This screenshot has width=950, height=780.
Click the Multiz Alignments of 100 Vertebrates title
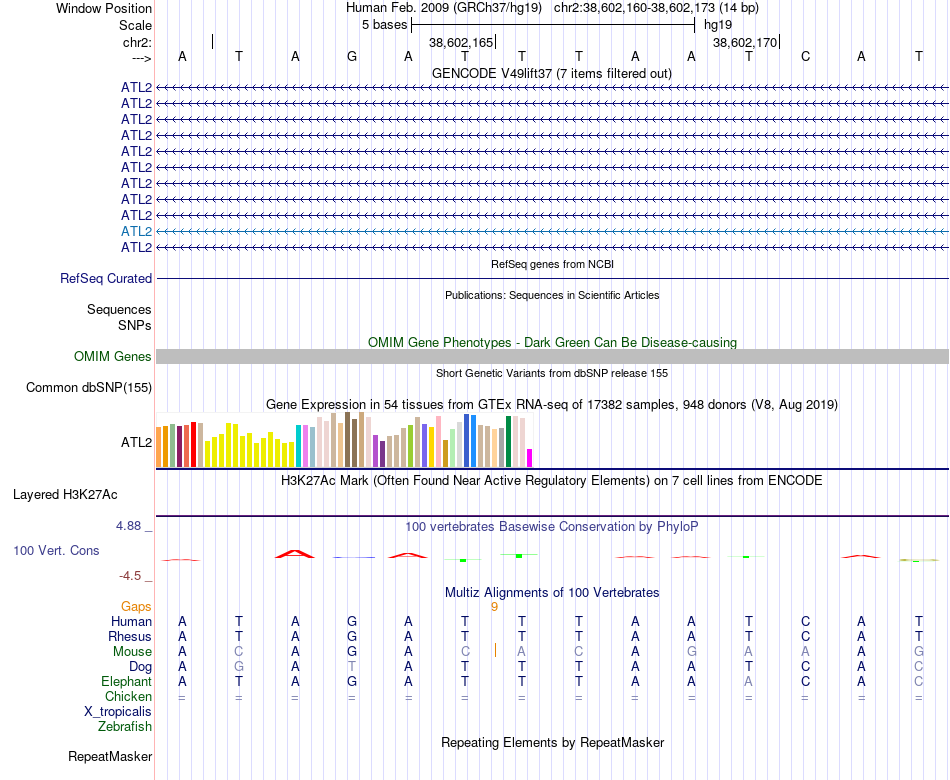point(552,592)
